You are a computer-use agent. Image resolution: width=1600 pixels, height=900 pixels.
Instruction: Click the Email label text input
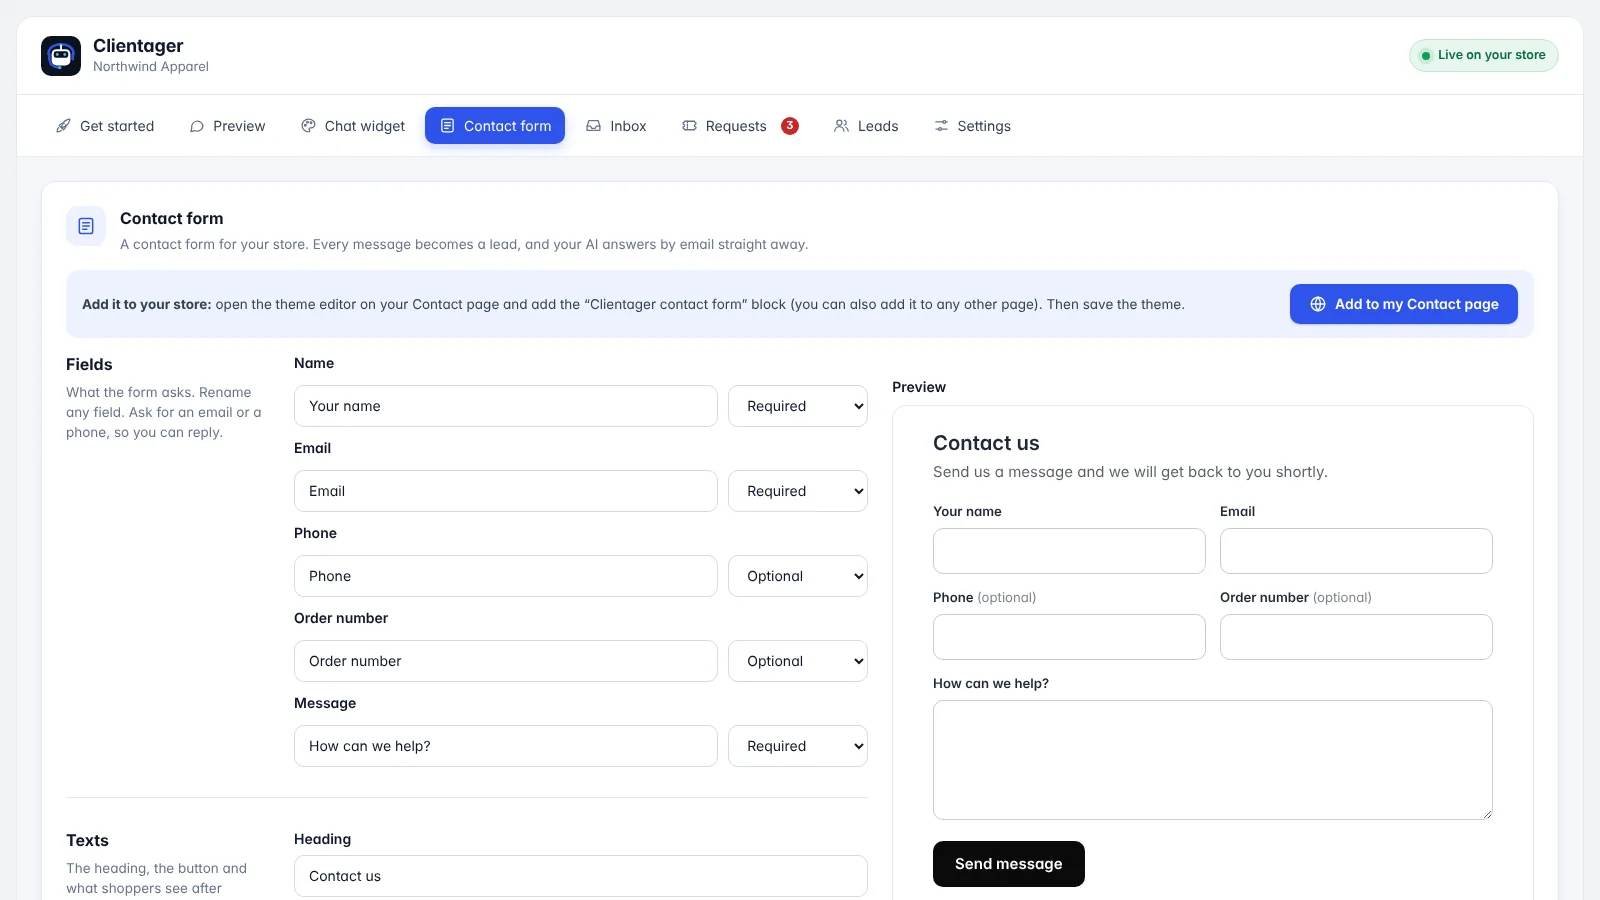tap(506, 491)
